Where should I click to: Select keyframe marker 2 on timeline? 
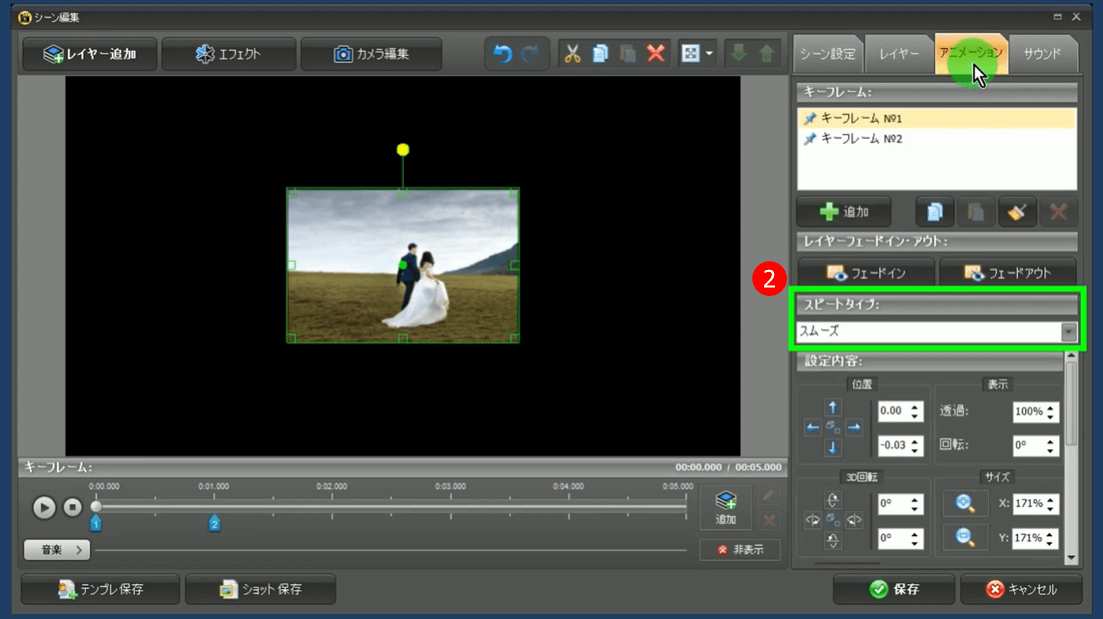tap(214, 523)
